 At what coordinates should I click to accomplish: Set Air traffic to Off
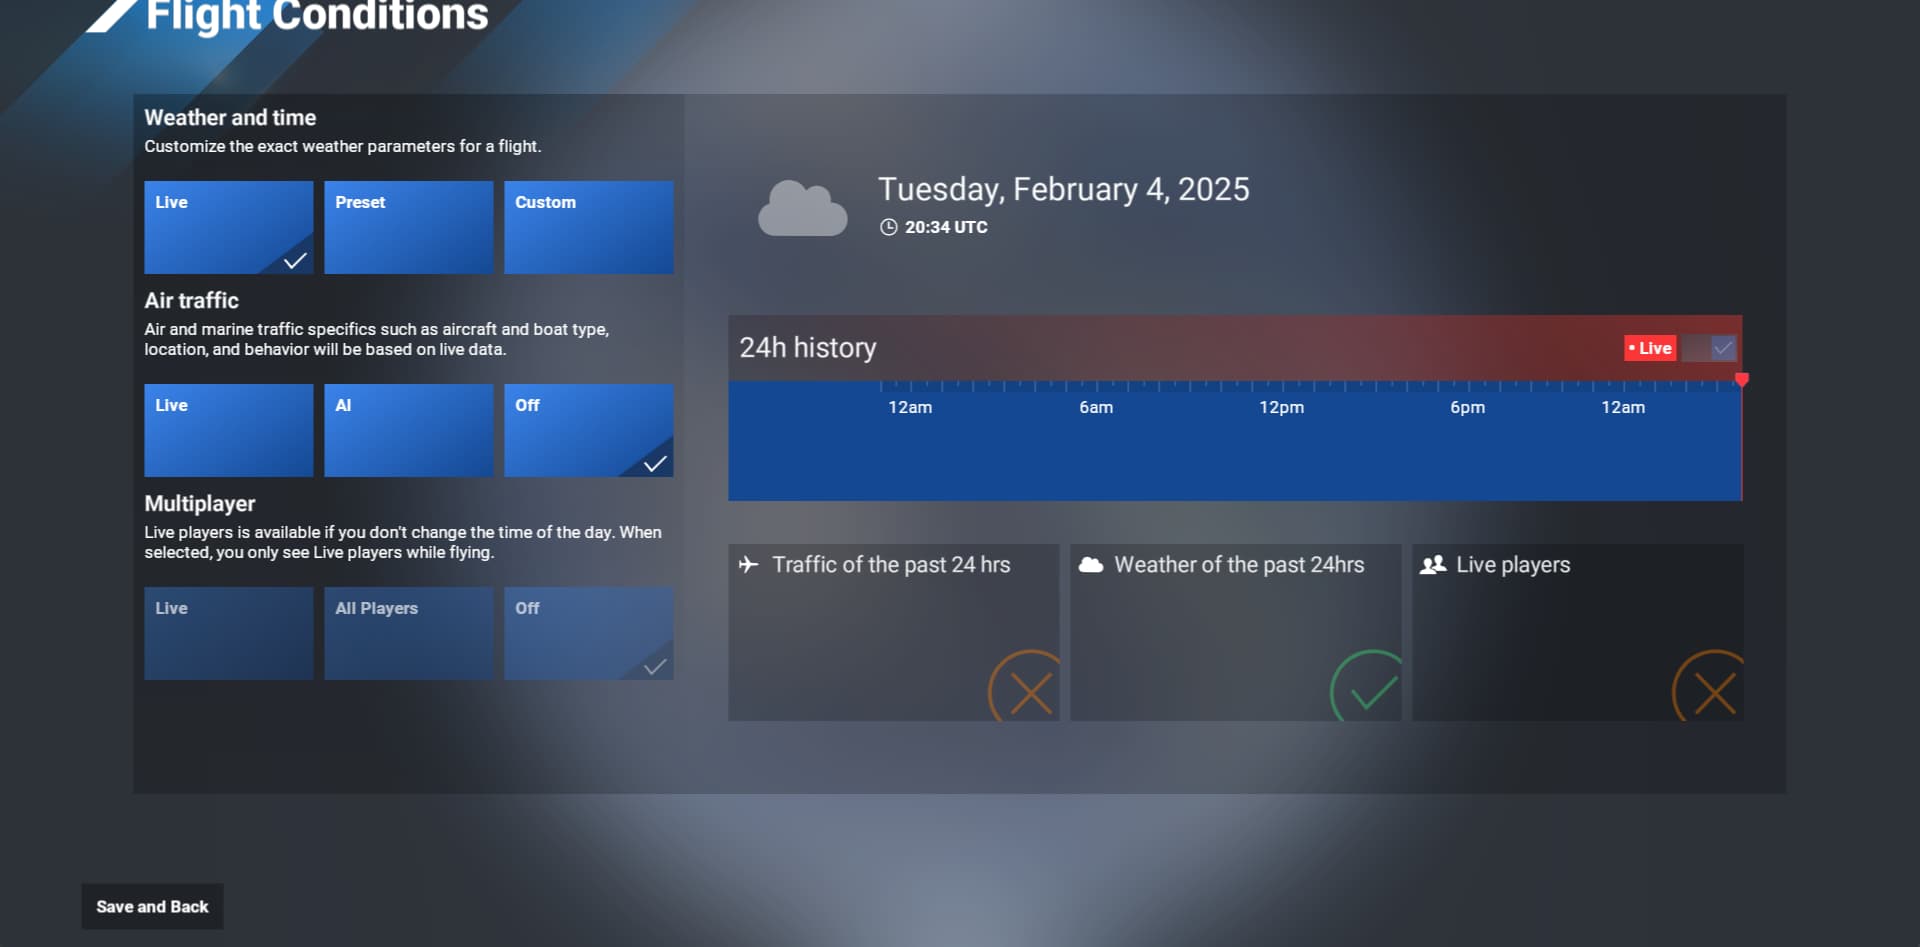(588, 430)
